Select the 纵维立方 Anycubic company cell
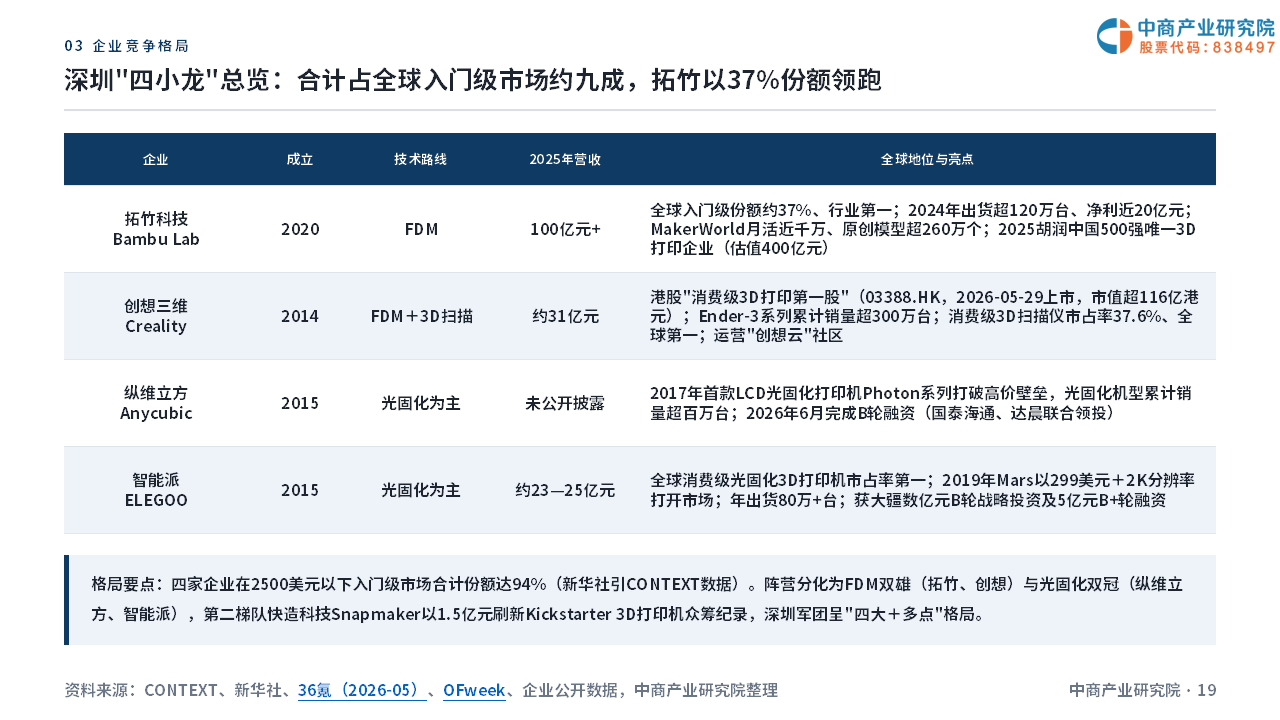The width and height of the screenshot is (1280, 720). [x=156, y=403]
